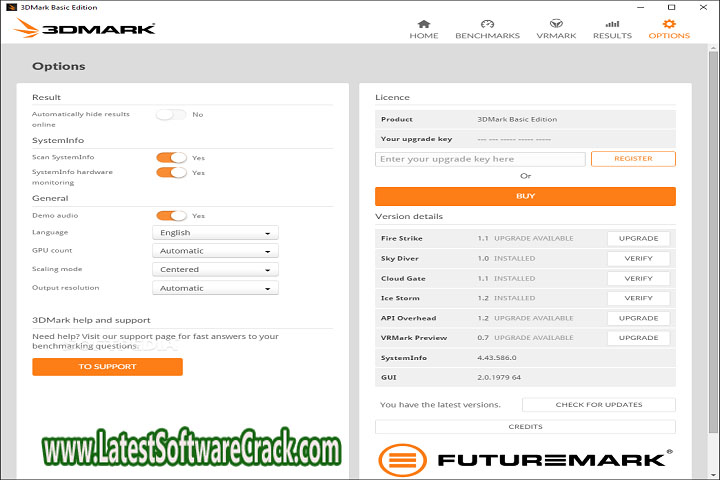Viewport: 720px width, 480px height.
Task: Click UPGRADE for VRMark Preview
Action: (x=638, y=338)
